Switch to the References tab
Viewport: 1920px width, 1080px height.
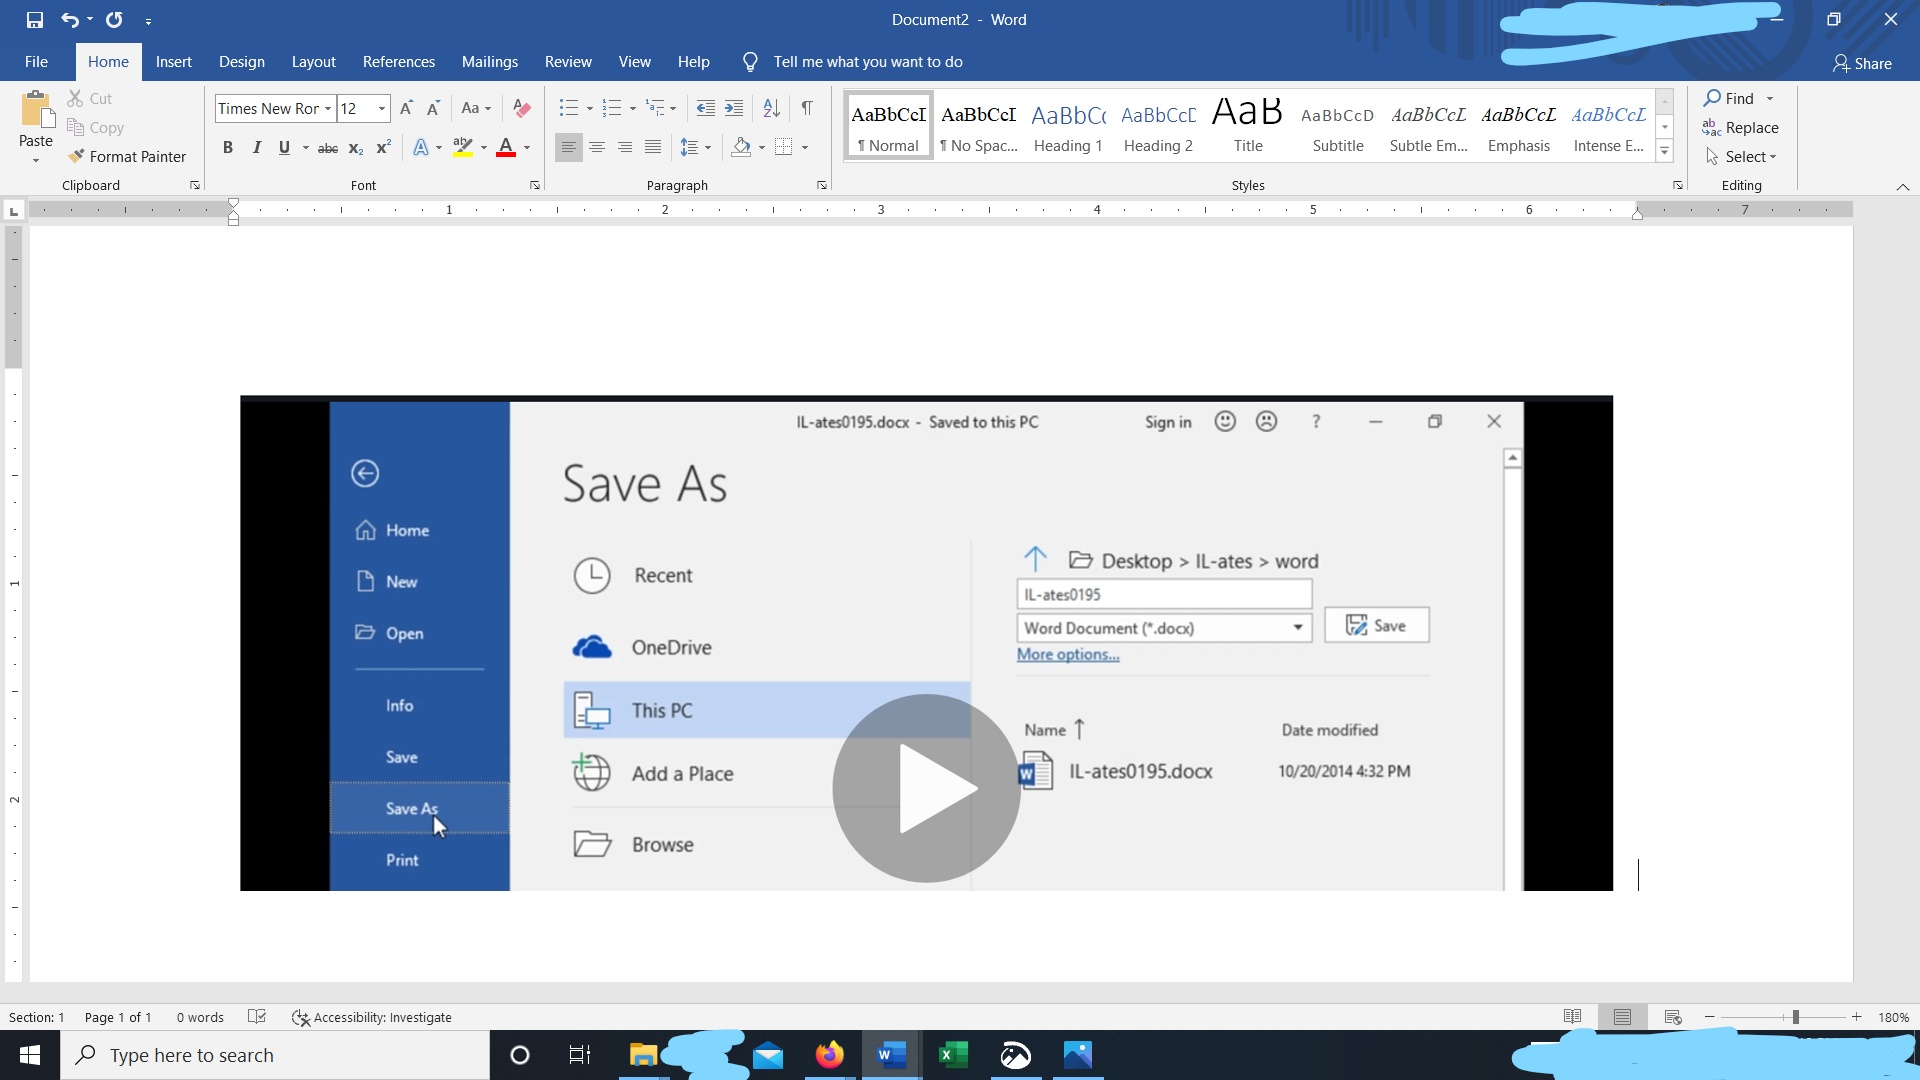coord(399,62)
